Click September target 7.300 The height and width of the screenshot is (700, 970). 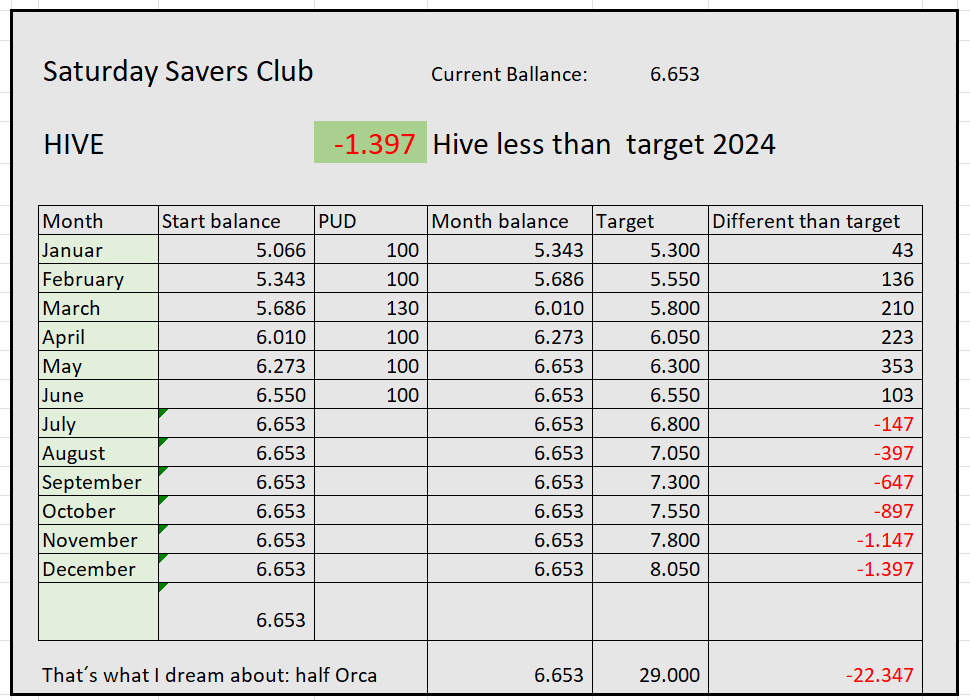[x=650, y=482]
